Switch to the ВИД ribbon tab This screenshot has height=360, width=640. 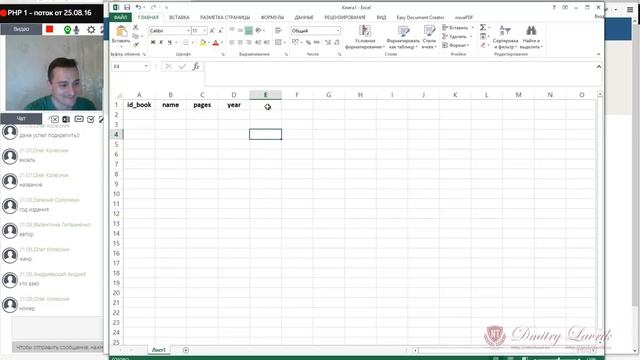coord(381,18)
